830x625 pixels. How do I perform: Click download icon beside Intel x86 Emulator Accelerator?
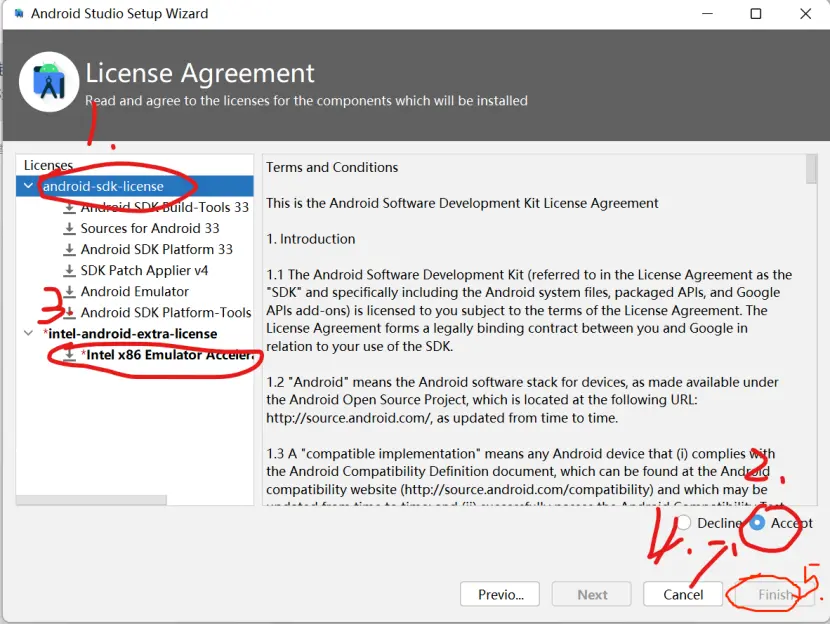(x=69, y=354)
